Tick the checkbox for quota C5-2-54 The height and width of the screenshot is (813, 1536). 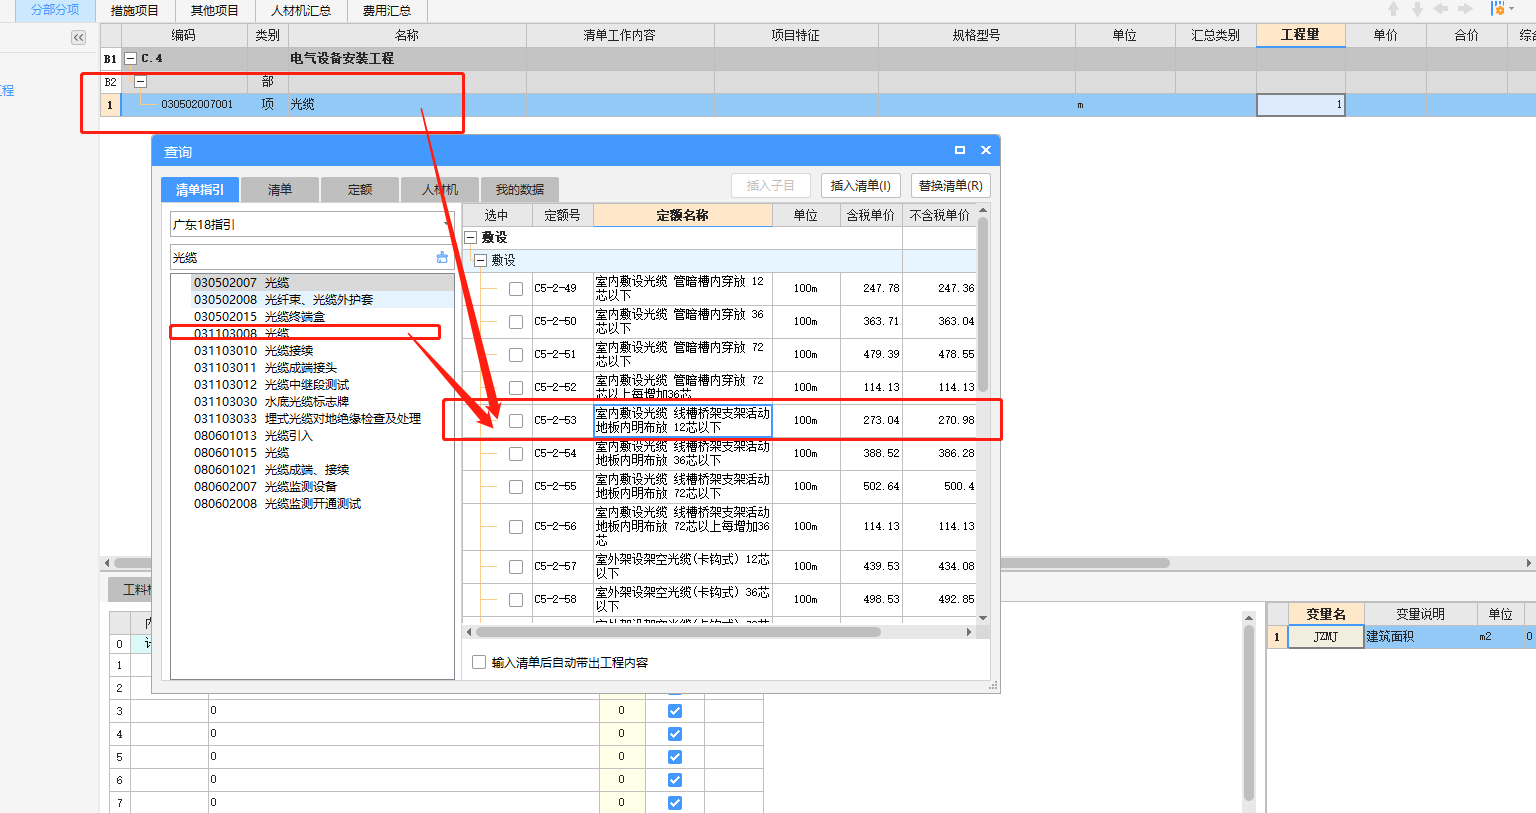pos(516,454)
